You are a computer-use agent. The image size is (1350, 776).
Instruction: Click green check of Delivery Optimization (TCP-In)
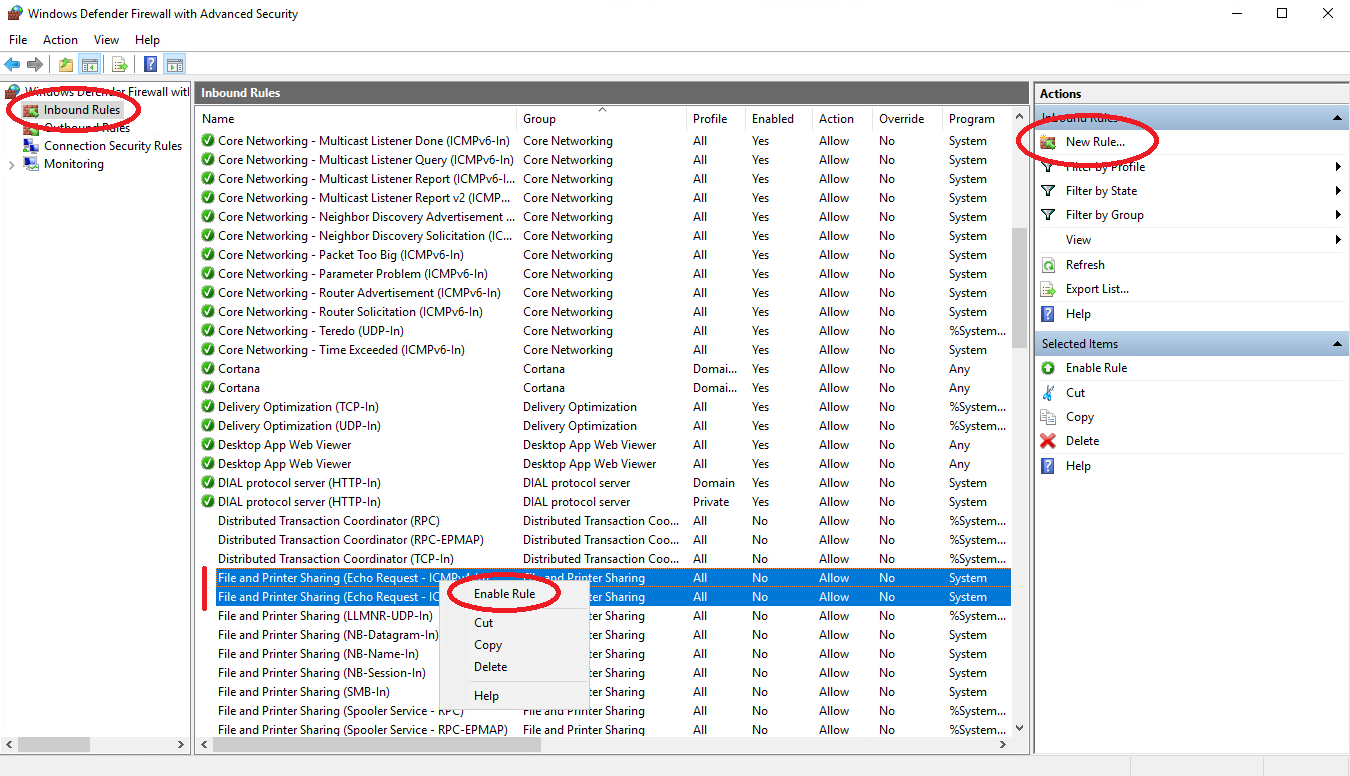(x=208, y=407)
